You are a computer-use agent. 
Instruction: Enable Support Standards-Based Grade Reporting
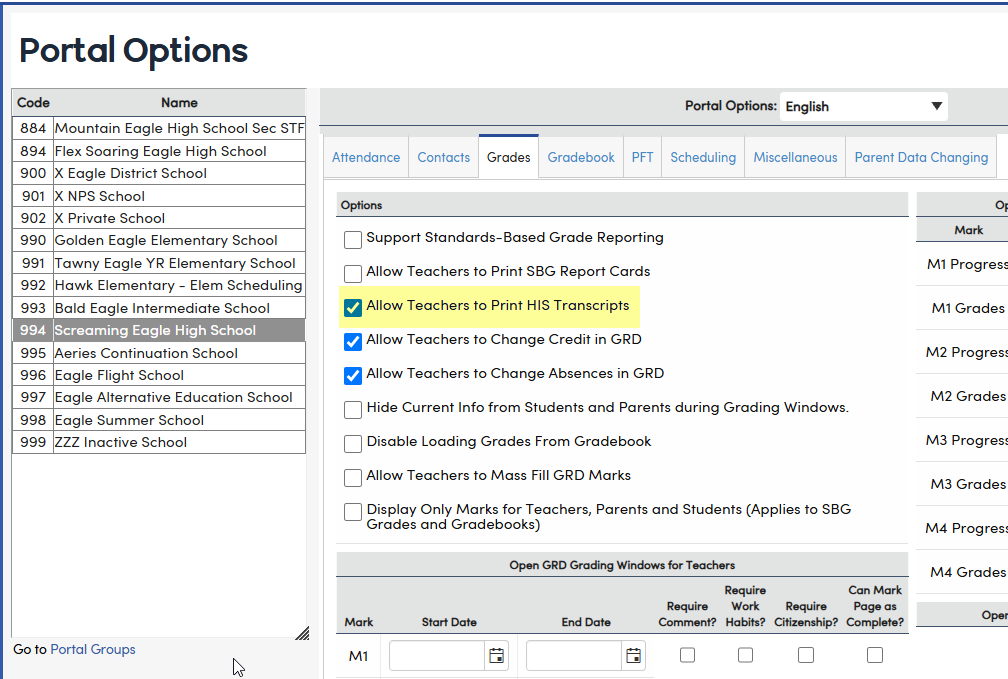click(x=353, y=239)
